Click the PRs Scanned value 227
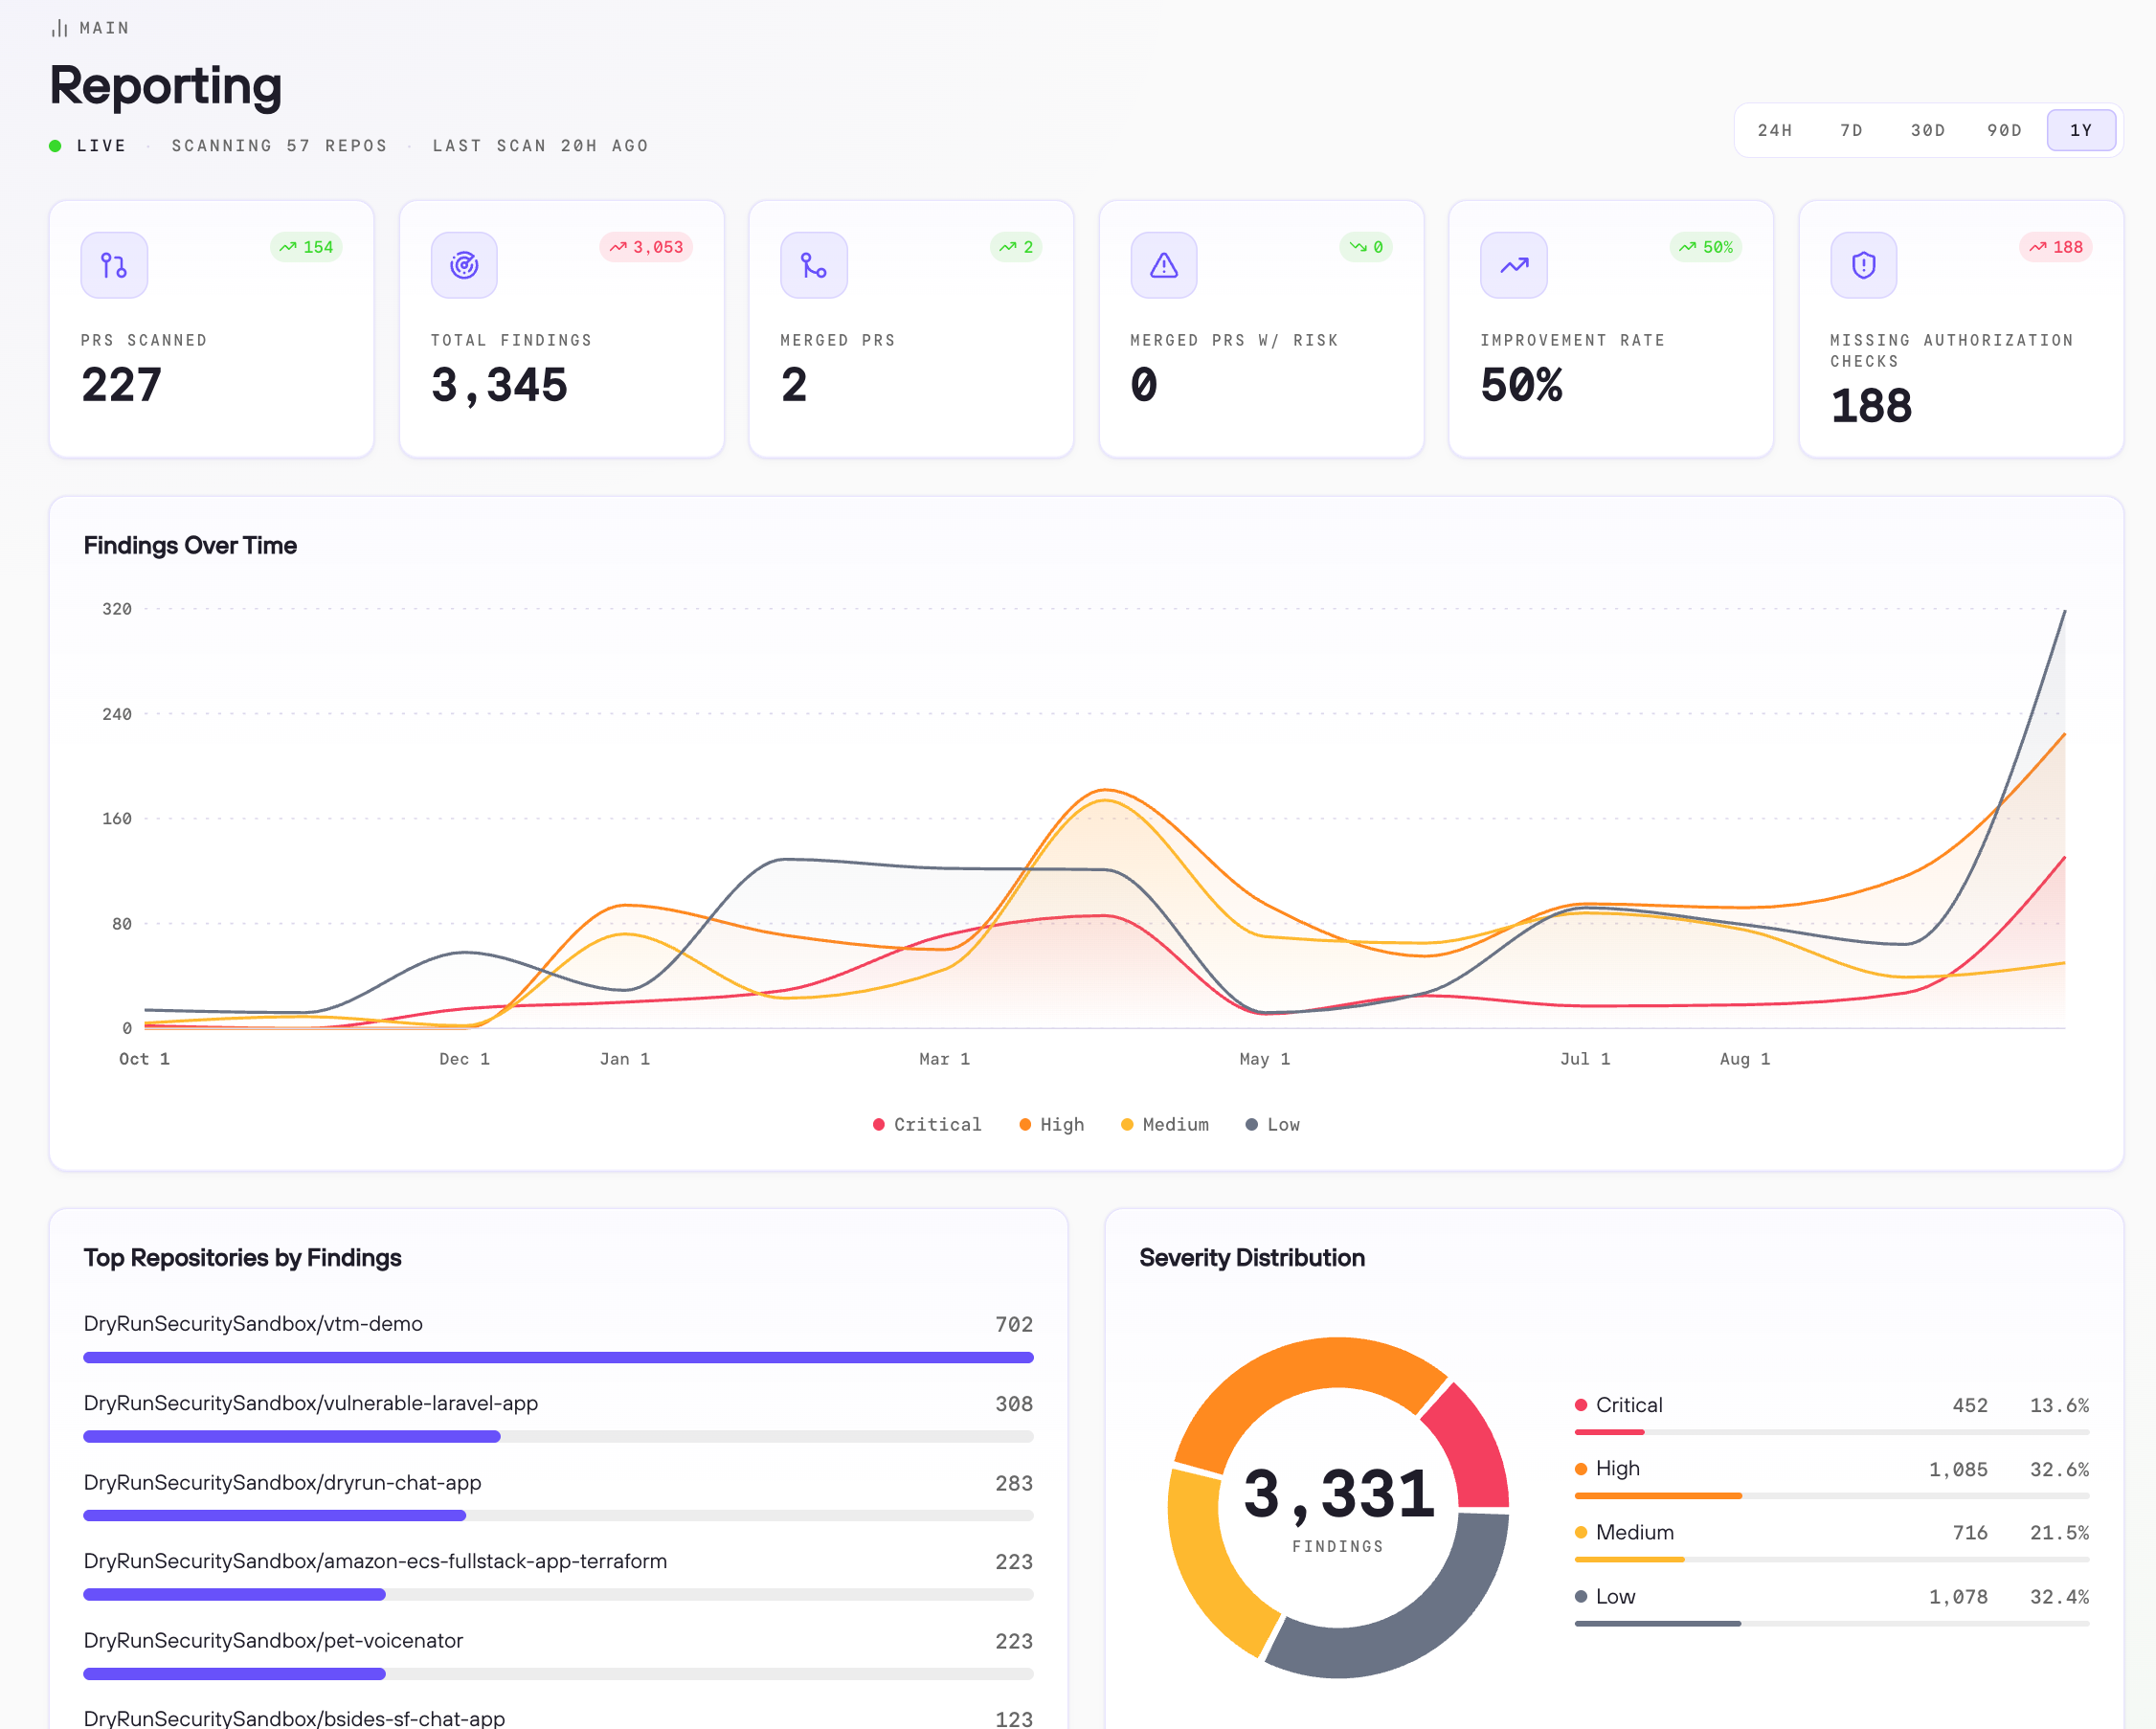 pyautogui.click(x=122, y=385)
